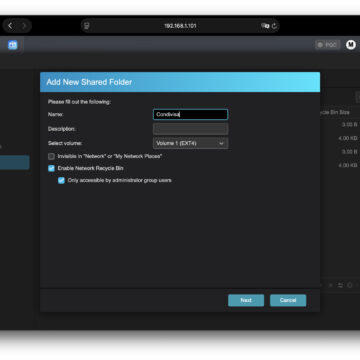Open the M user avatar menu
This screenshot has height=360, width=360.
(351, 44)
